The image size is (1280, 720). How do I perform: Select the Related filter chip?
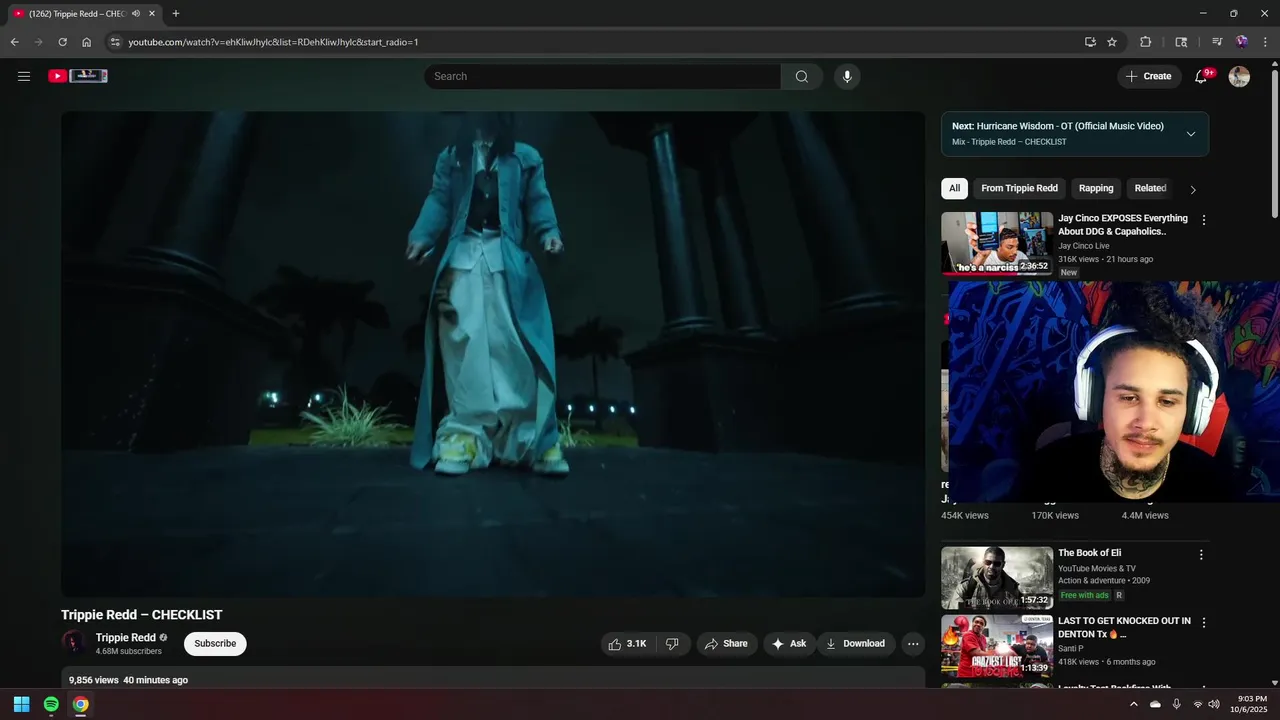[x=1150, y=188]
